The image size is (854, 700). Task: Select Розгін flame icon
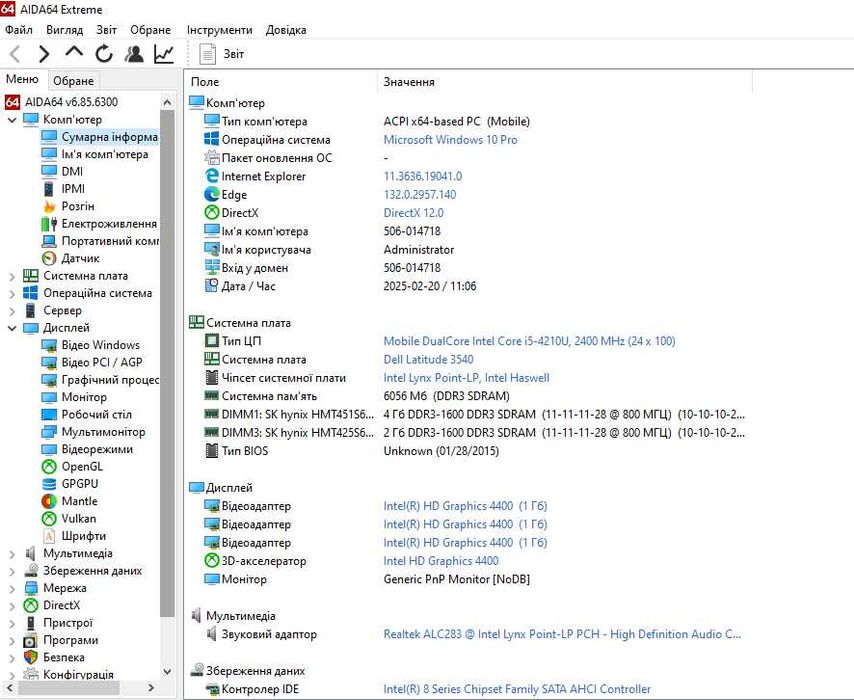tap(49, 206)
